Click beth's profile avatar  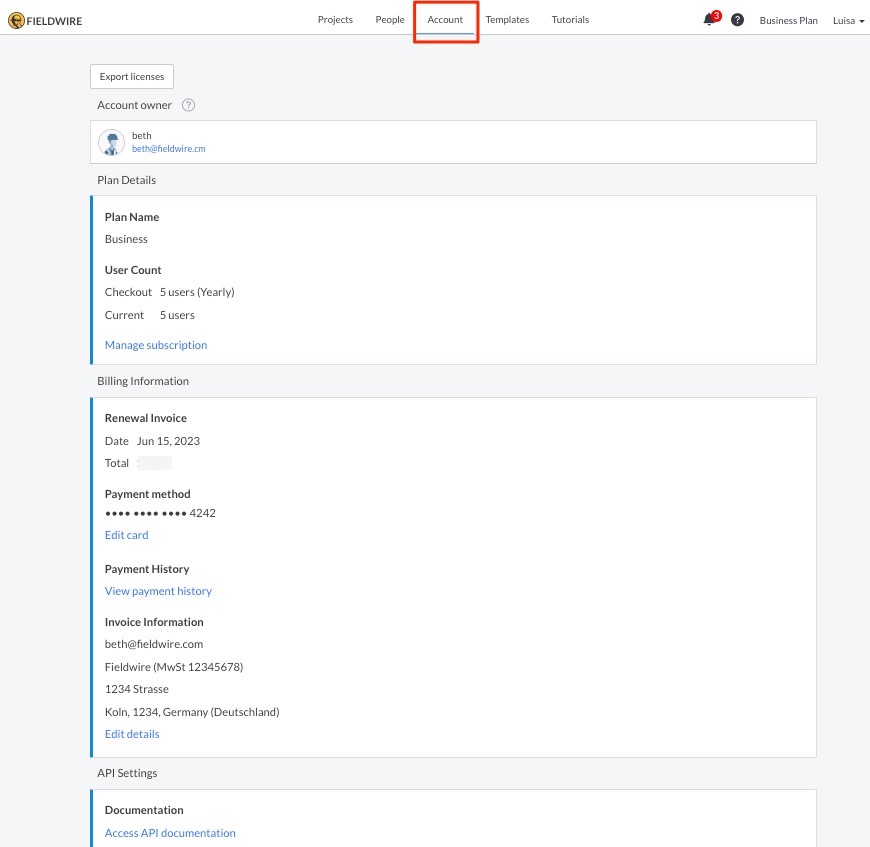[x=112, y=142]
